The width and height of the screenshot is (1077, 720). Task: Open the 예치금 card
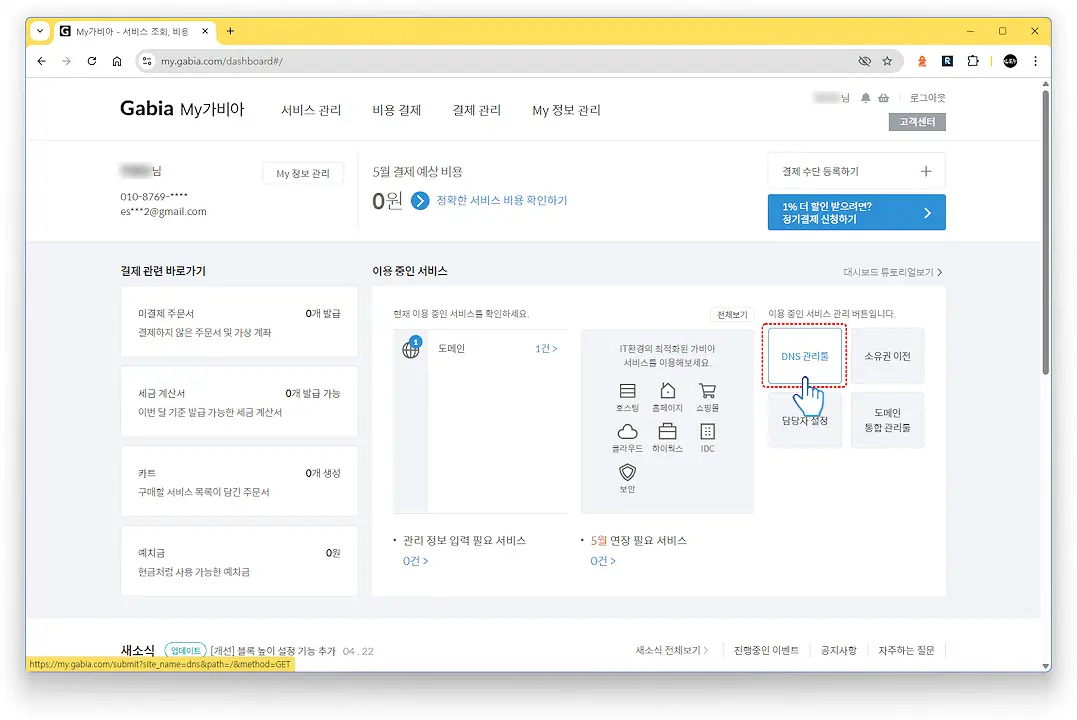(239, 561)
